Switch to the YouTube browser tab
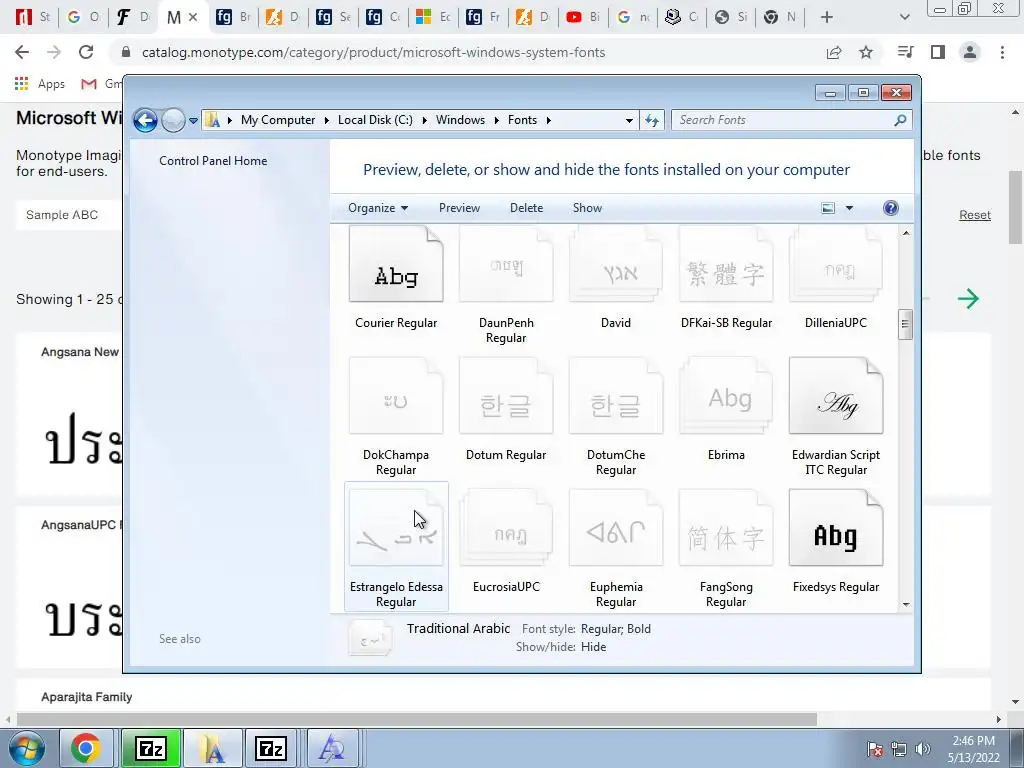The width and height of the screenshot is (1024, 768). coord(584,17)
